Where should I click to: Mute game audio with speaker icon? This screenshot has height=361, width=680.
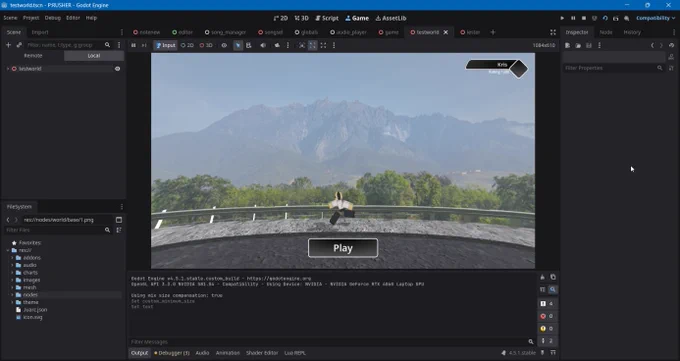click(x=263, y=45)
